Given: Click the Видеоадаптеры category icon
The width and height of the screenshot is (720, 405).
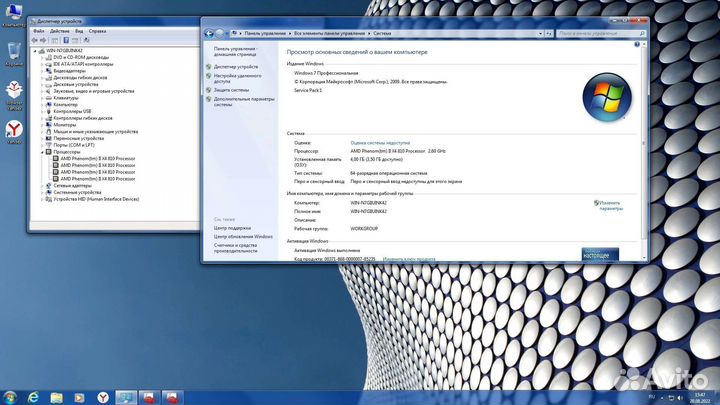Looking at the screenshot, I should tap(49, 71).
